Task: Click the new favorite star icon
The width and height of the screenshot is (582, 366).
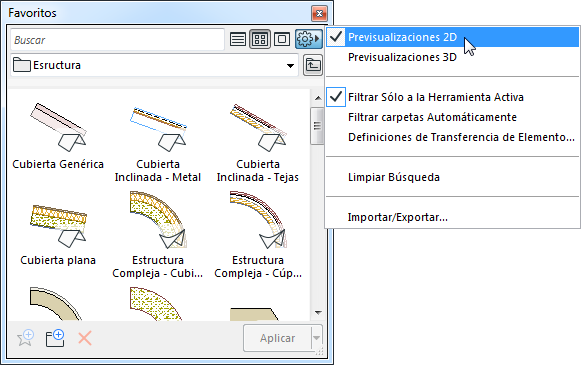Action: [x=26, y=338]
